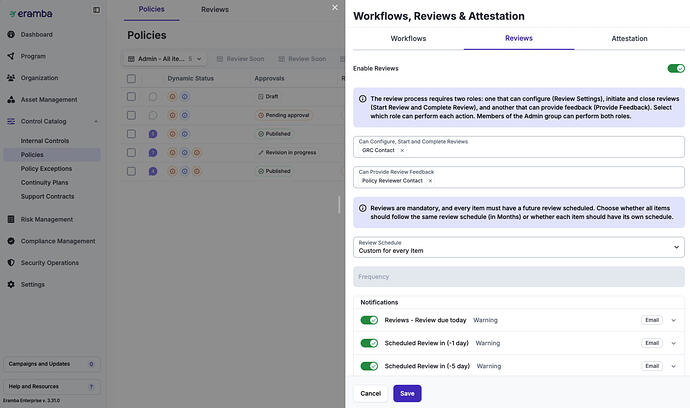Open Support Contracts in sidebar
The width and height of the screenshot is (690, 408).
[x=48, y=196]
